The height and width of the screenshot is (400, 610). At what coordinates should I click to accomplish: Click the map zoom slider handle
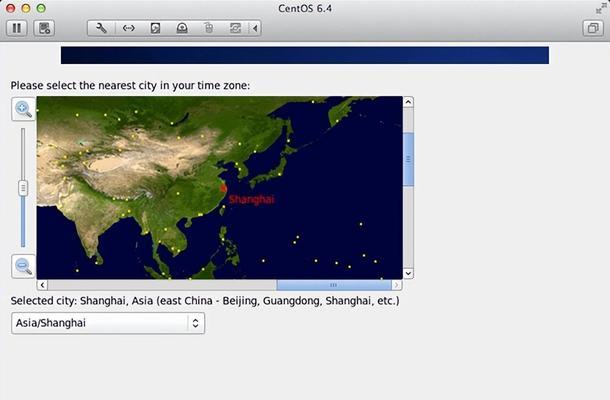[23, 188]
